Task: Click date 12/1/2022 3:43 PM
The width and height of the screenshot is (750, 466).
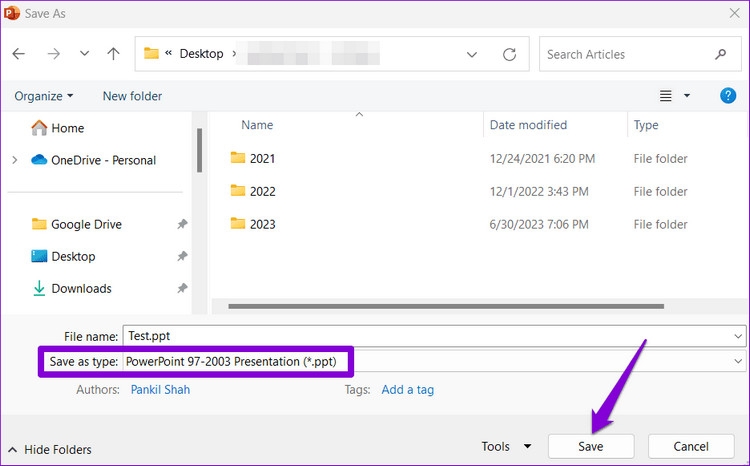Action: (539, 191)
